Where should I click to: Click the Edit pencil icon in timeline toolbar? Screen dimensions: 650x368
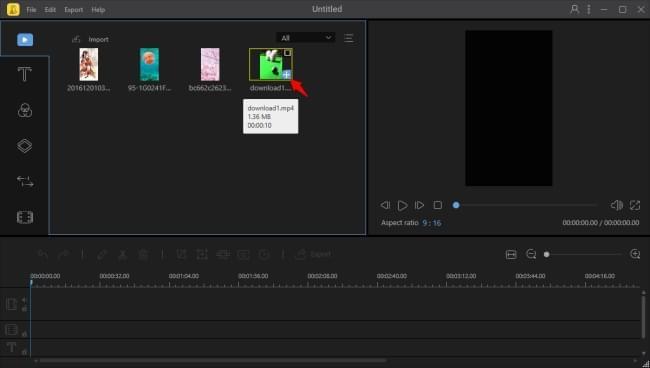102,254
